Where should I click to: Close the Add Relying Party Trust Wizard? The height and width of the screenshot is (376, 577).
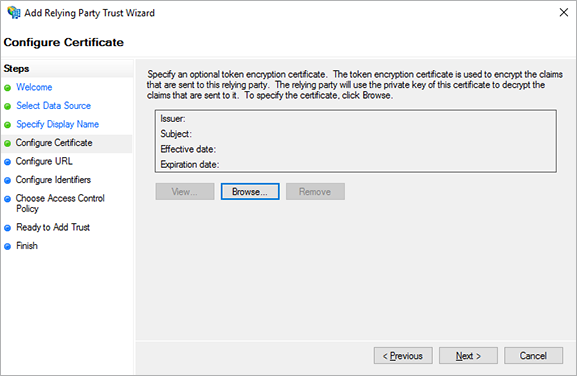point(563,13)
